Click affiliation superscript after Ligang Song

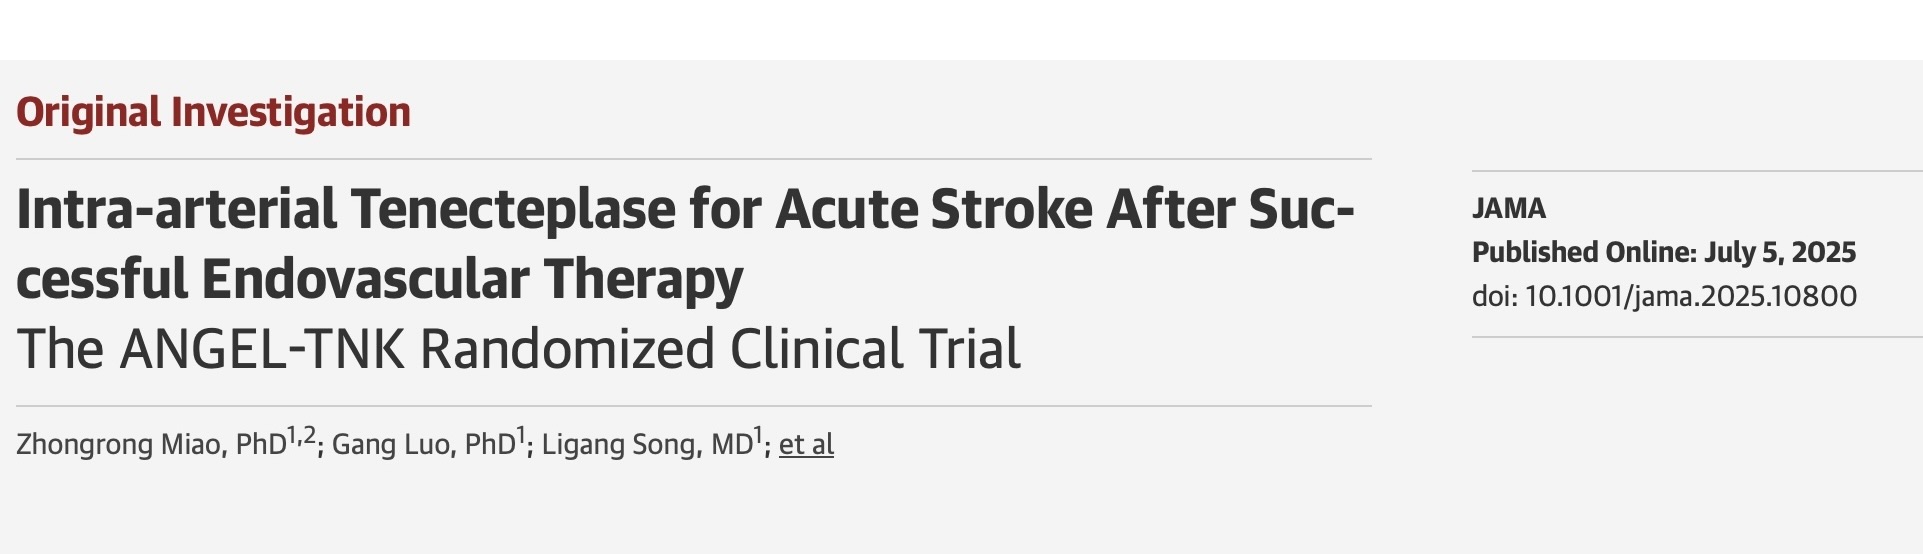point(758,436)
